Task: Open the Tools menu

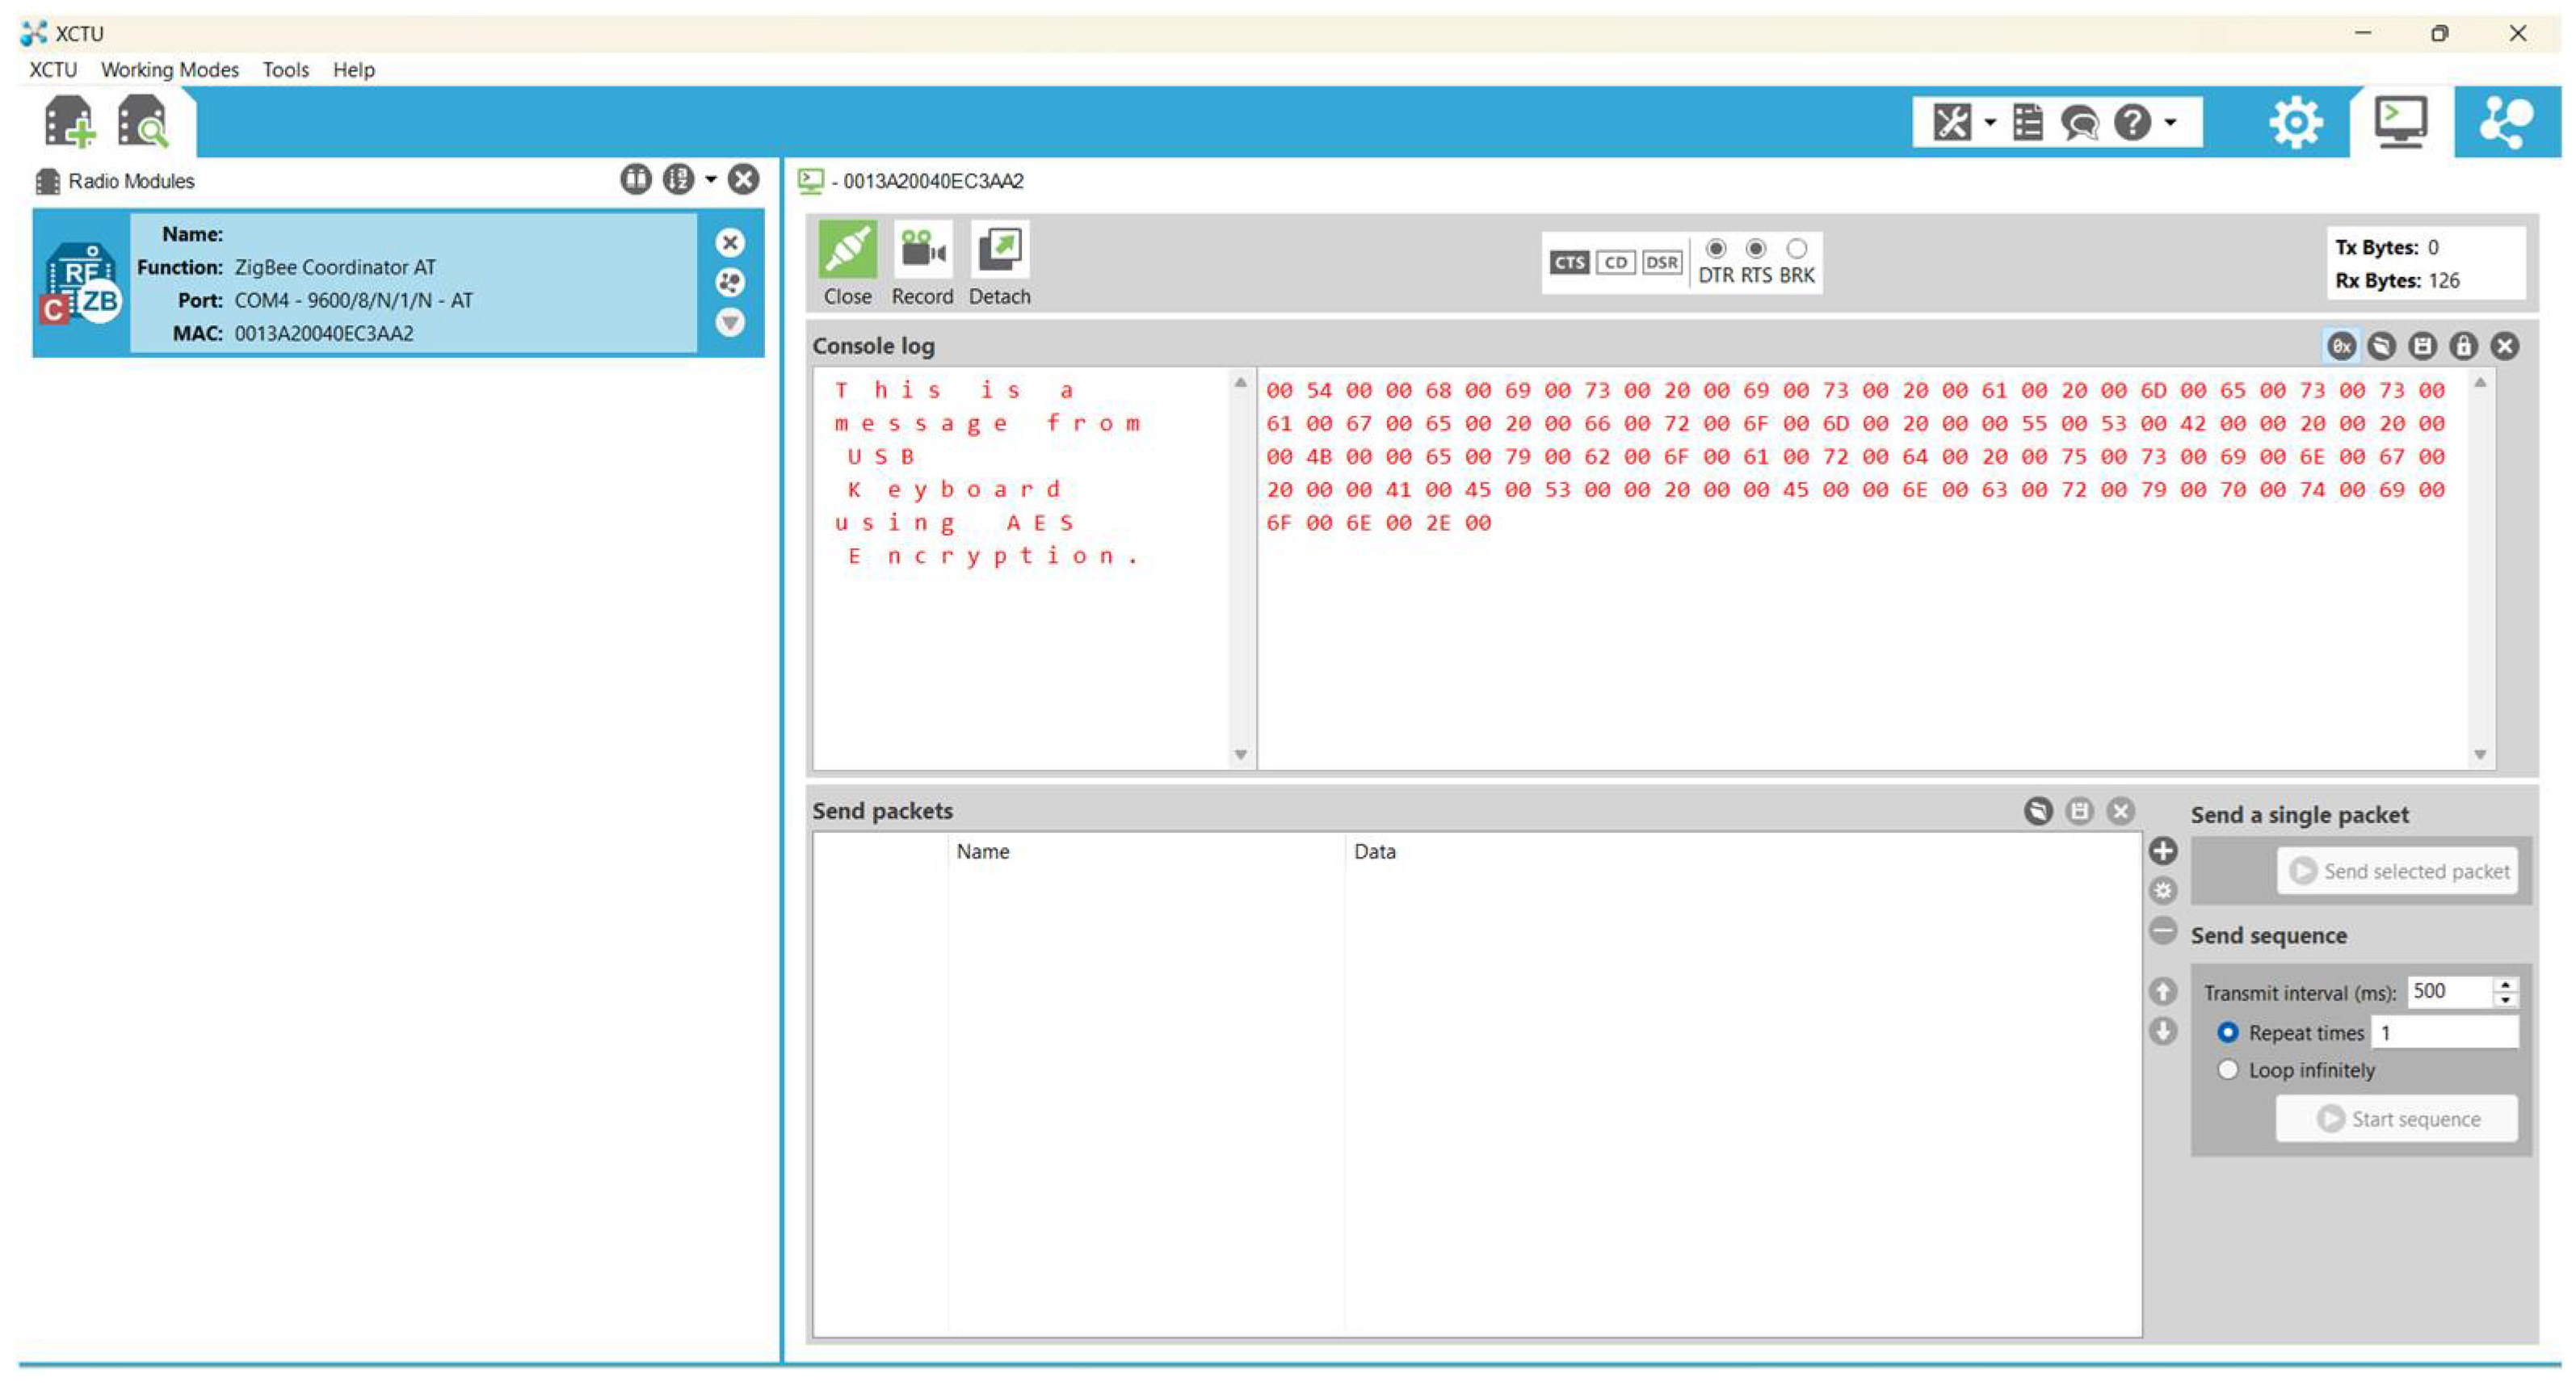Action: point(285,70)
